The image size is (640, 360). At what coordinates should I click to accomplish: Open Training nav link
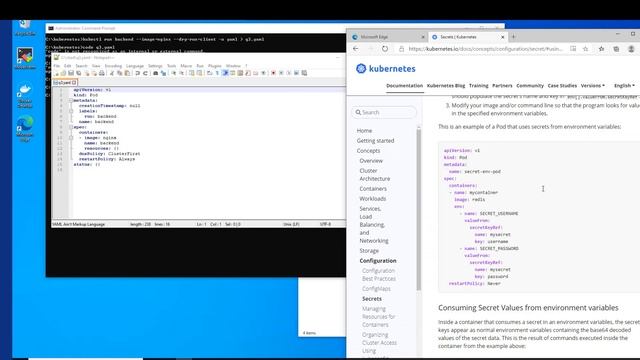pyautogui.click(x=478, y=86)
